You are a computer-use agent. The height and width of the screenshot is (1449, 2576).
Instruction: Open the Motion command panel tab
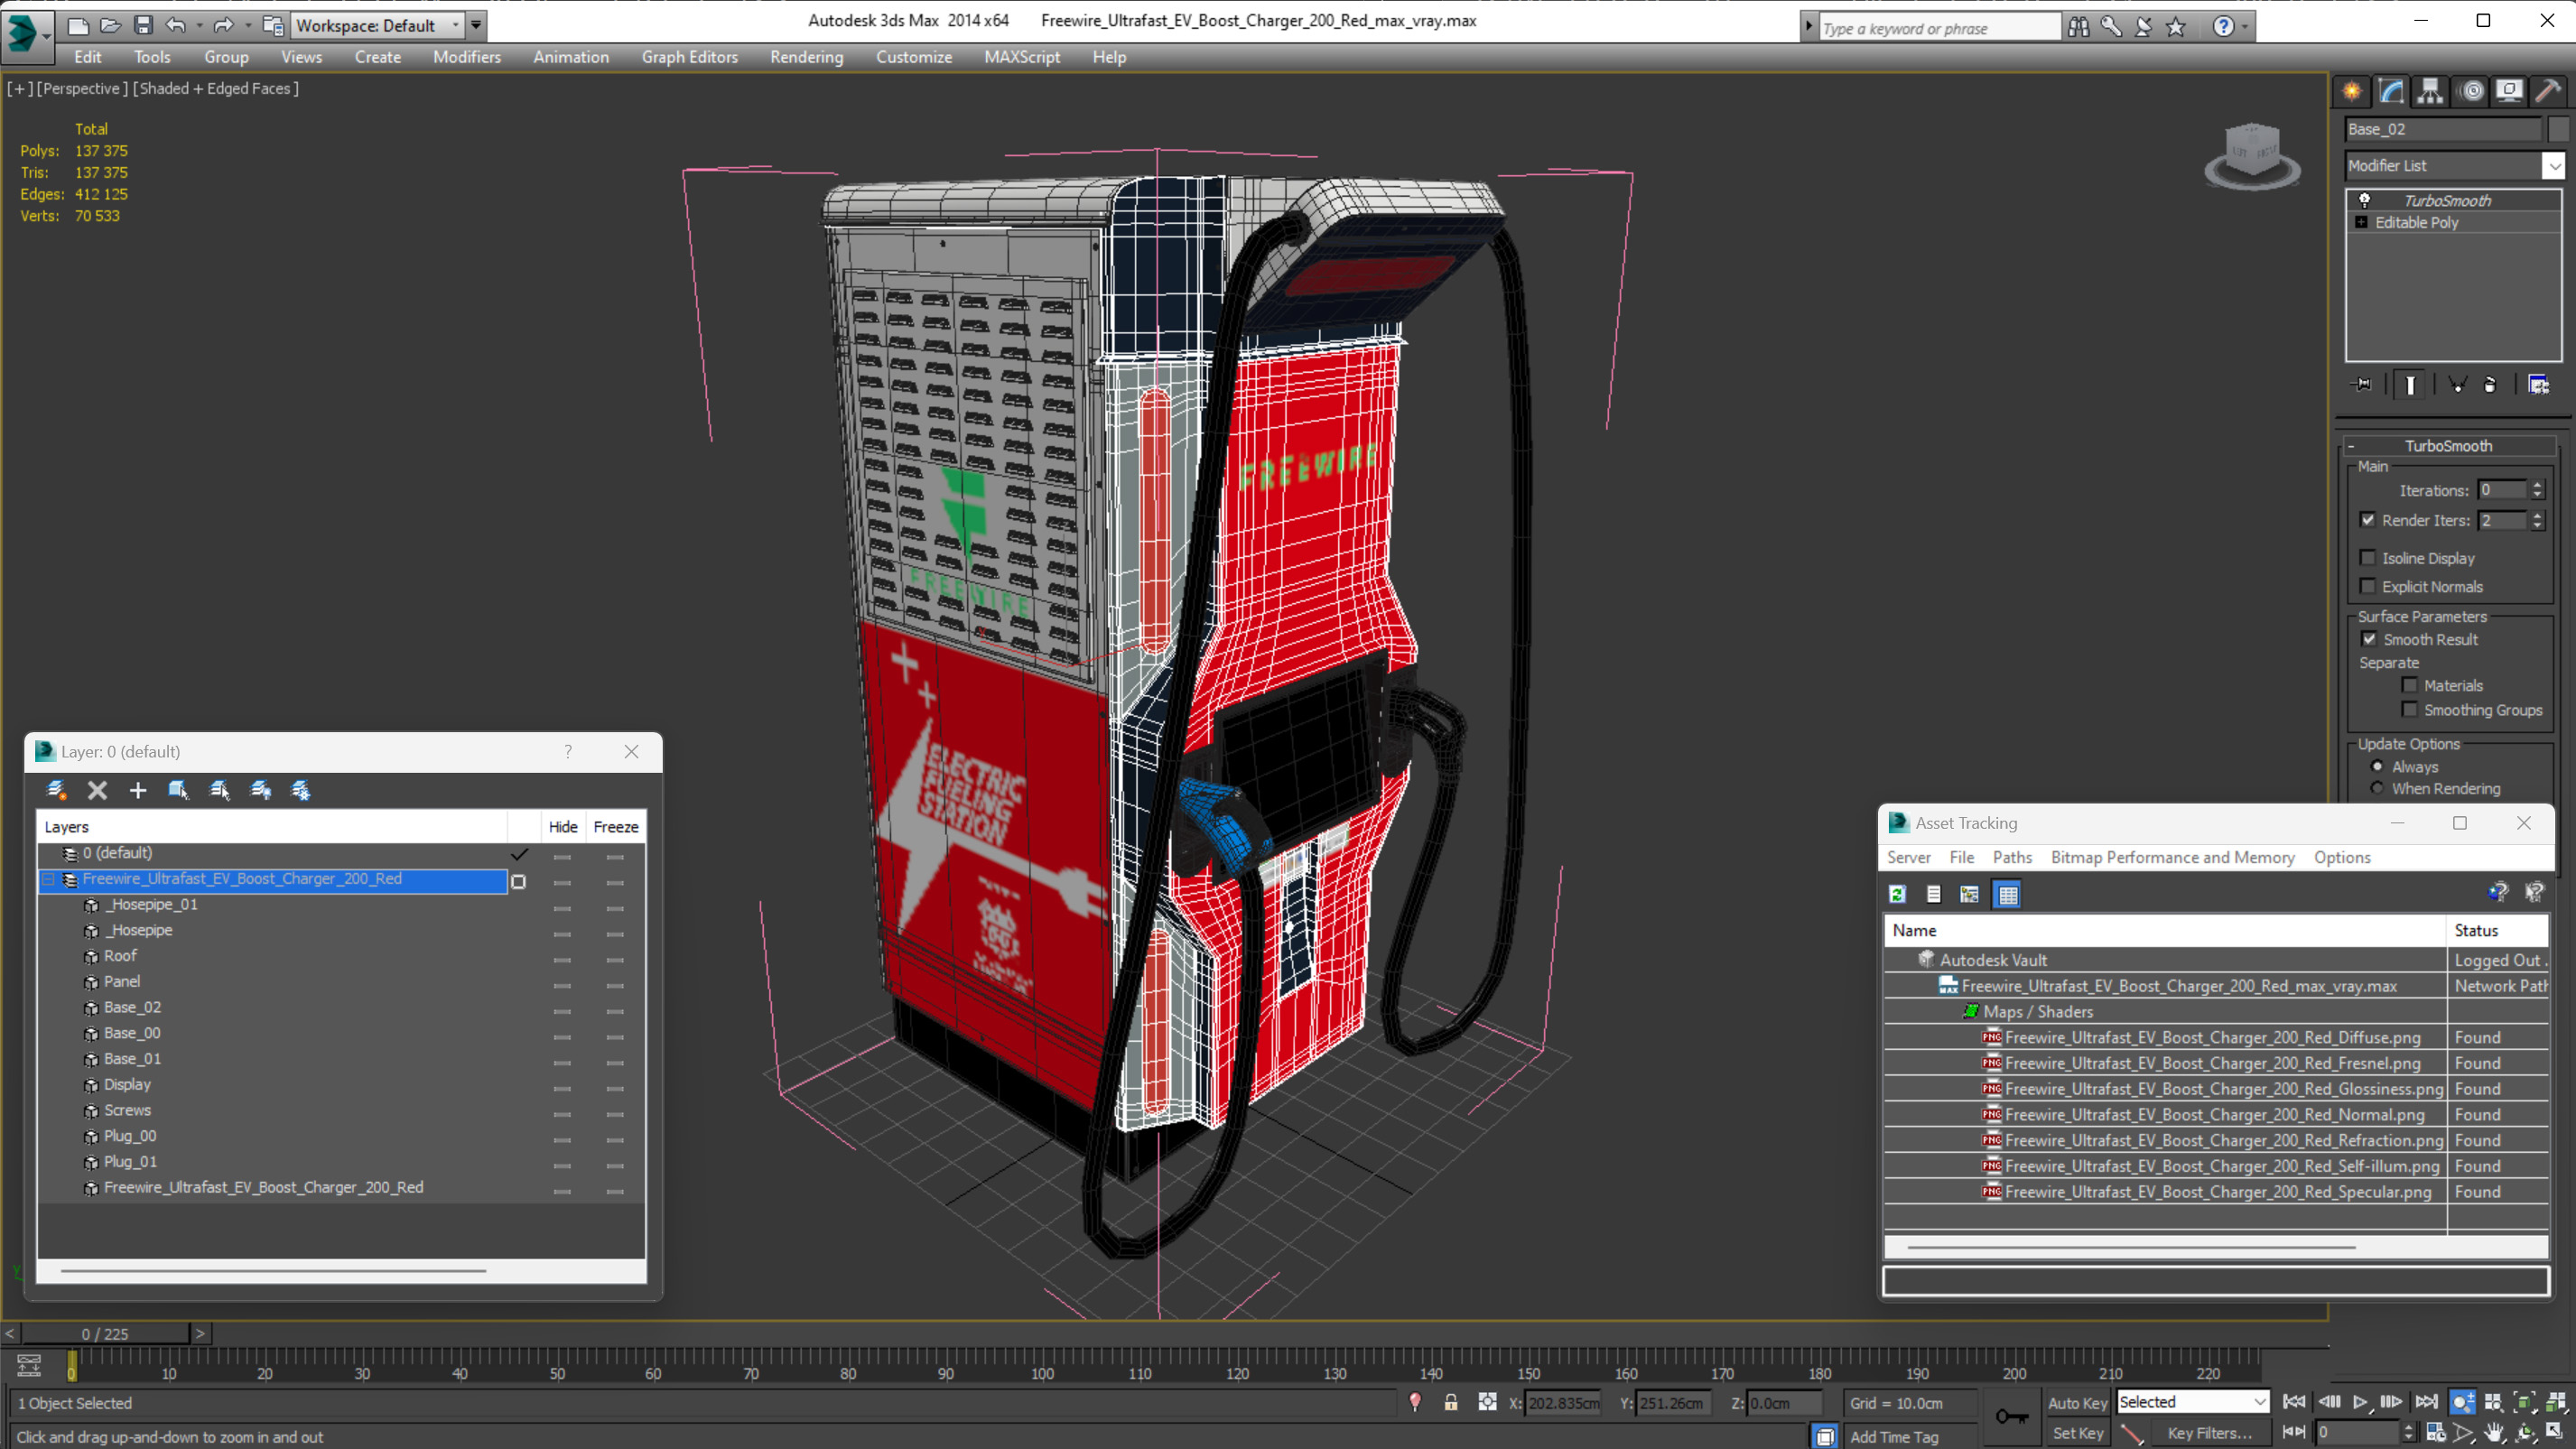[2471, 91]
